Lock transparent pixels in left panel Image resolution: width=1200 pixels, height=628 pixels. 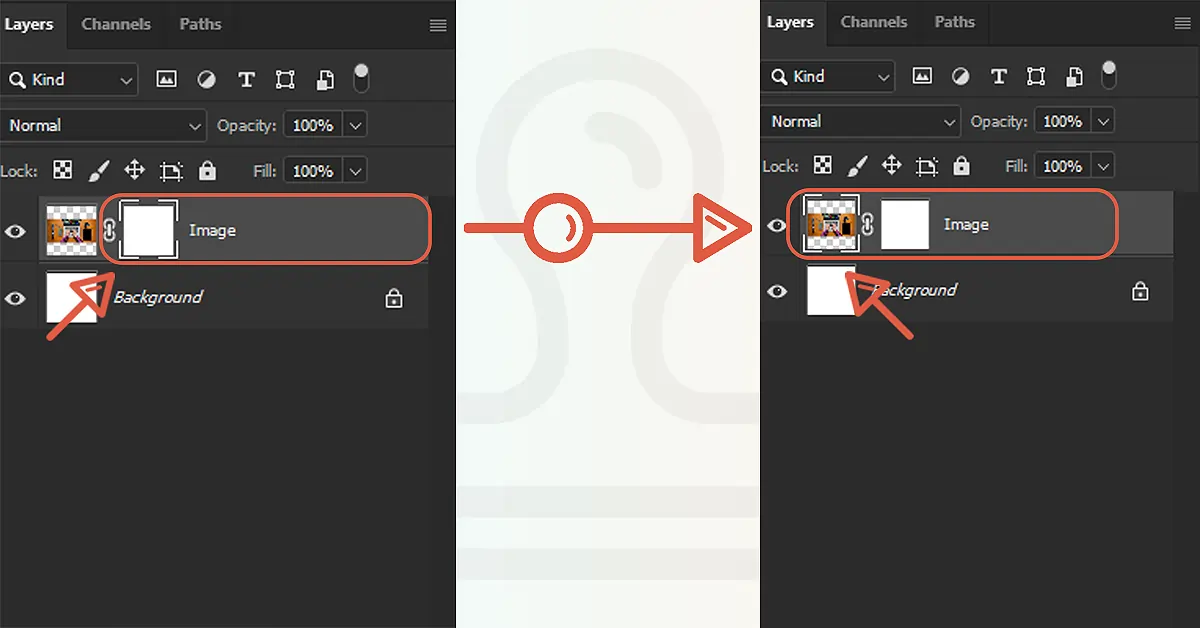coord(62,171)
